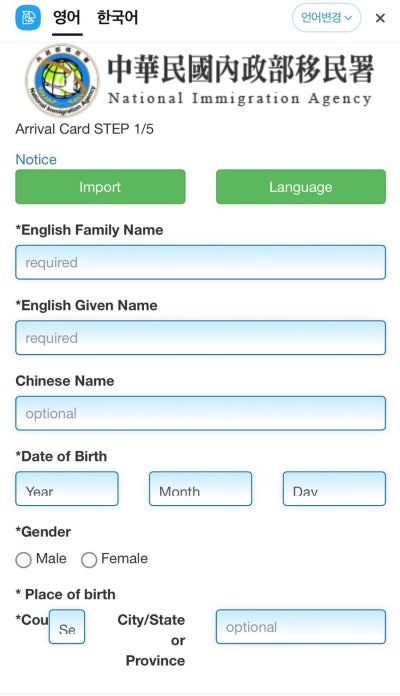Open the Country of birth select box
Screen dimensions: 400x696
[67, 627]
